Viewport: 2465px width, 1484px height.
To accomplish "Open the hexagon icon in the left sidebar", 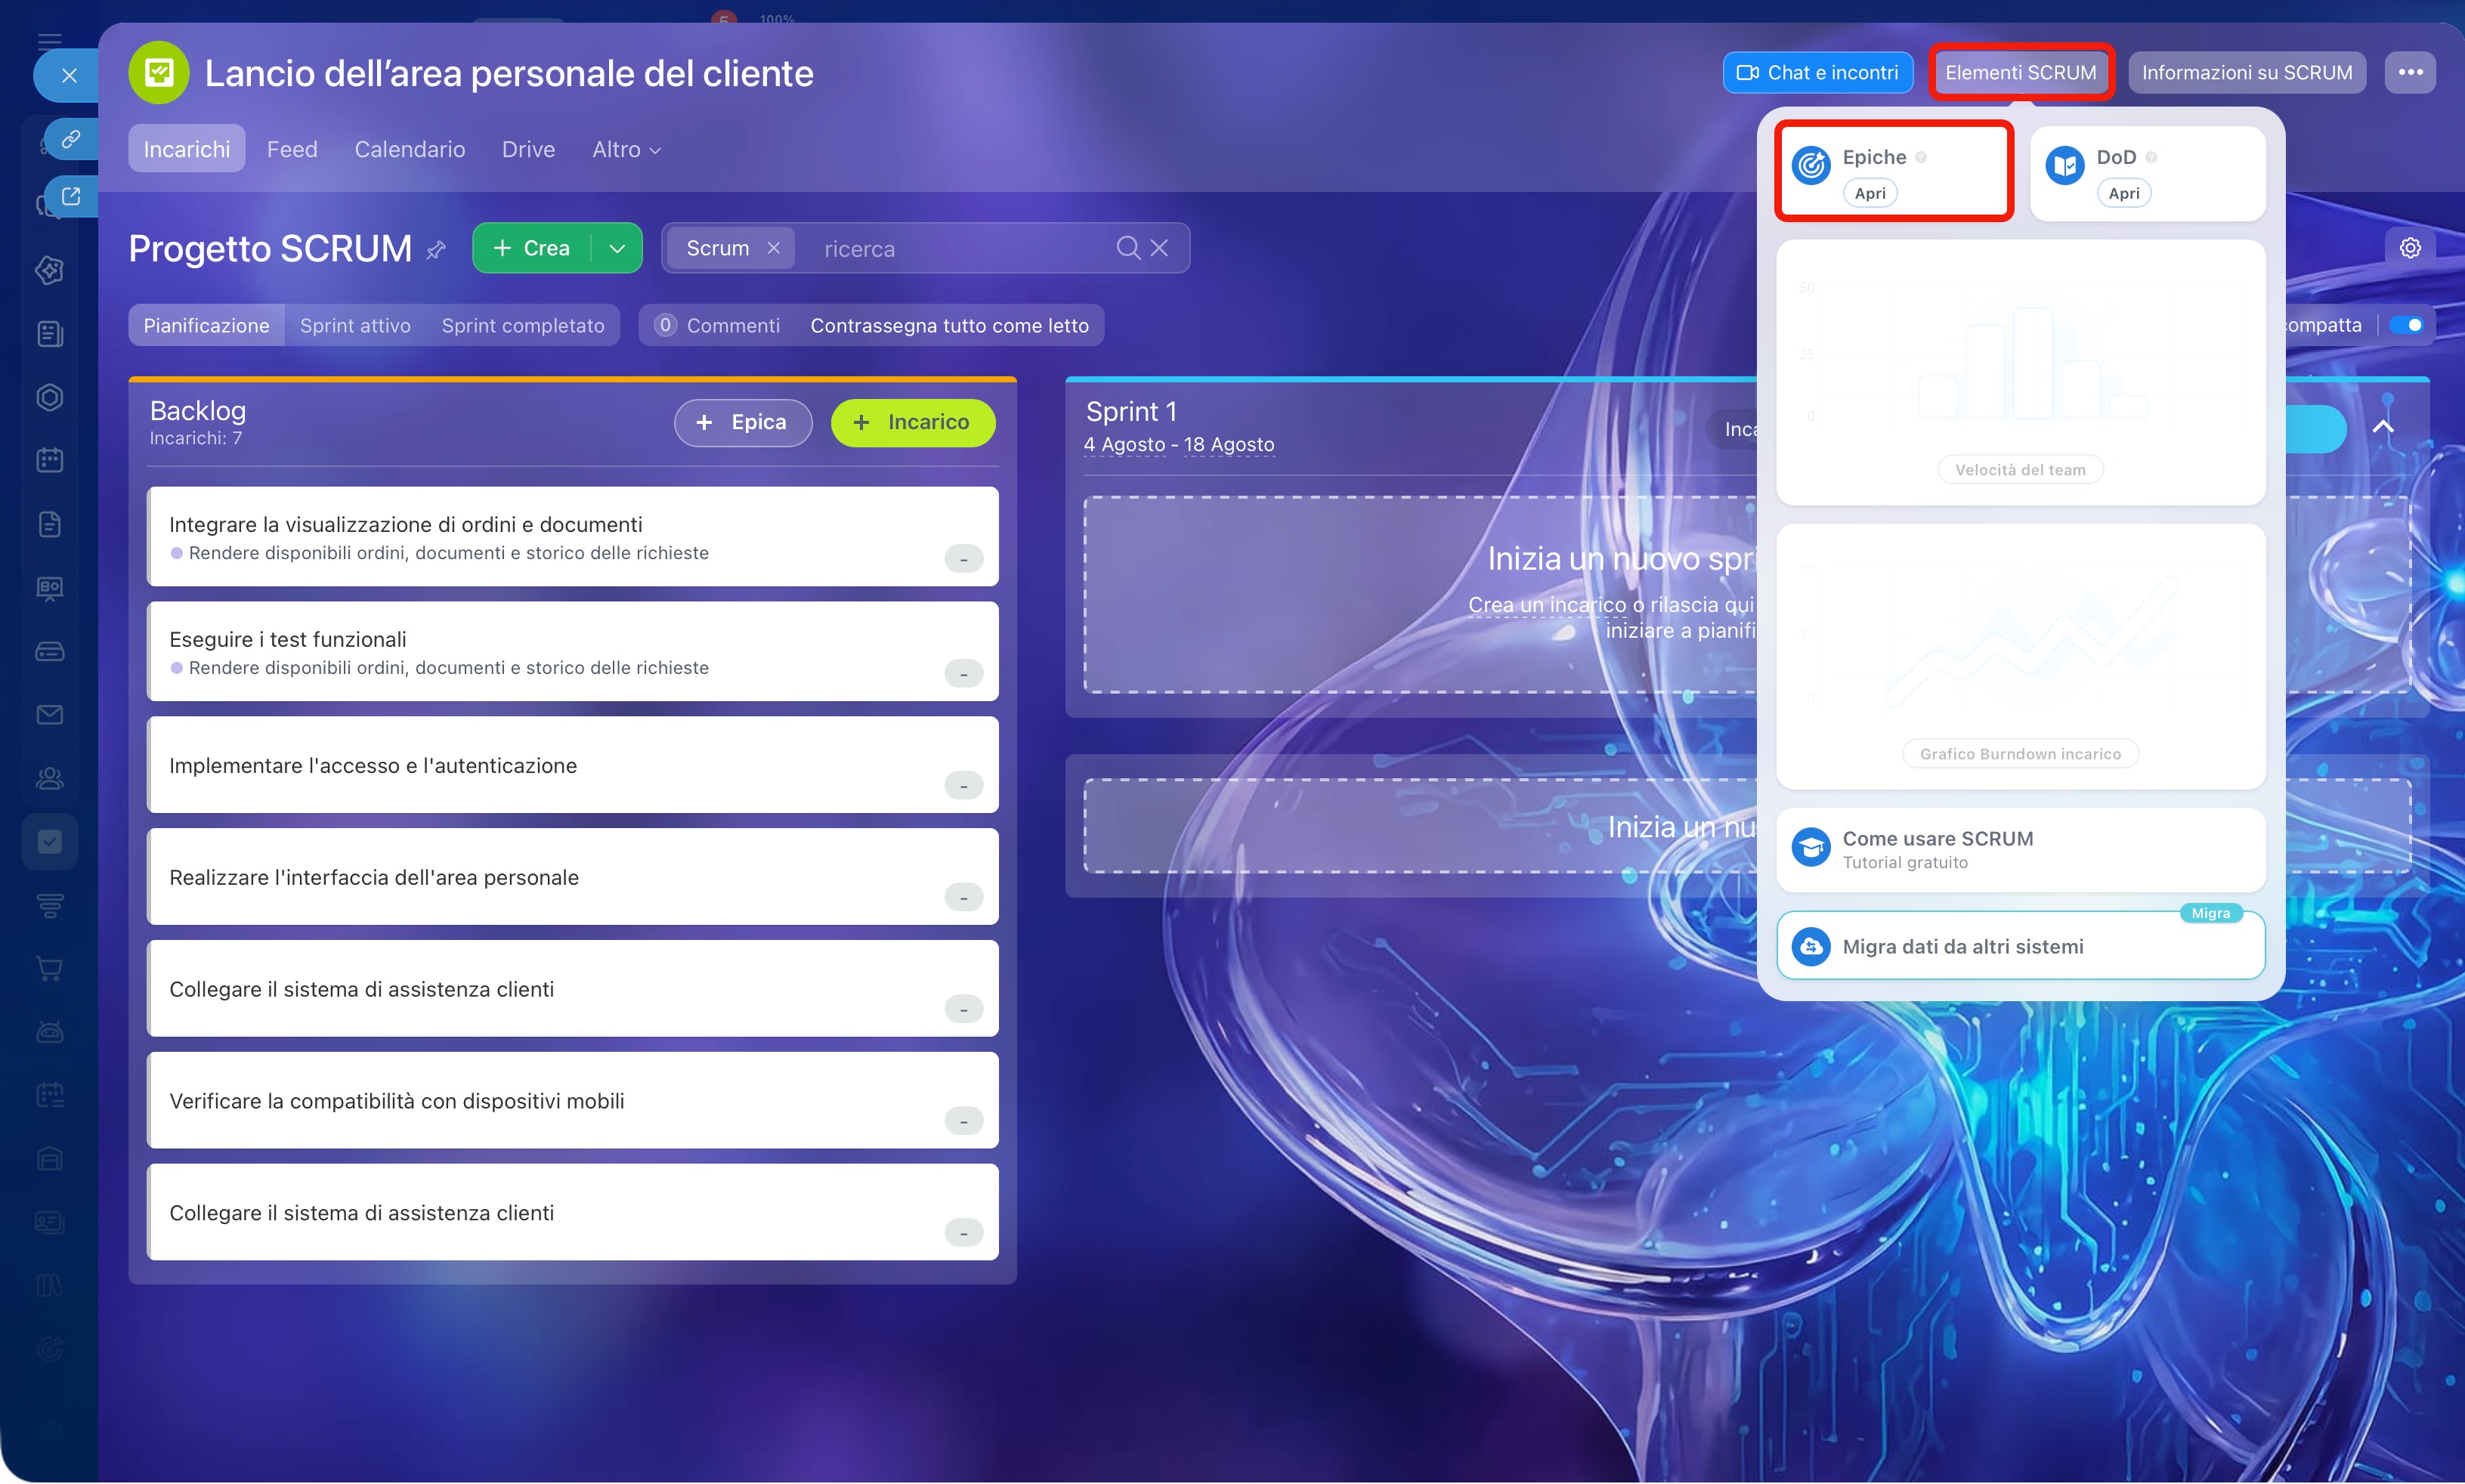I will tap(49, 397).
